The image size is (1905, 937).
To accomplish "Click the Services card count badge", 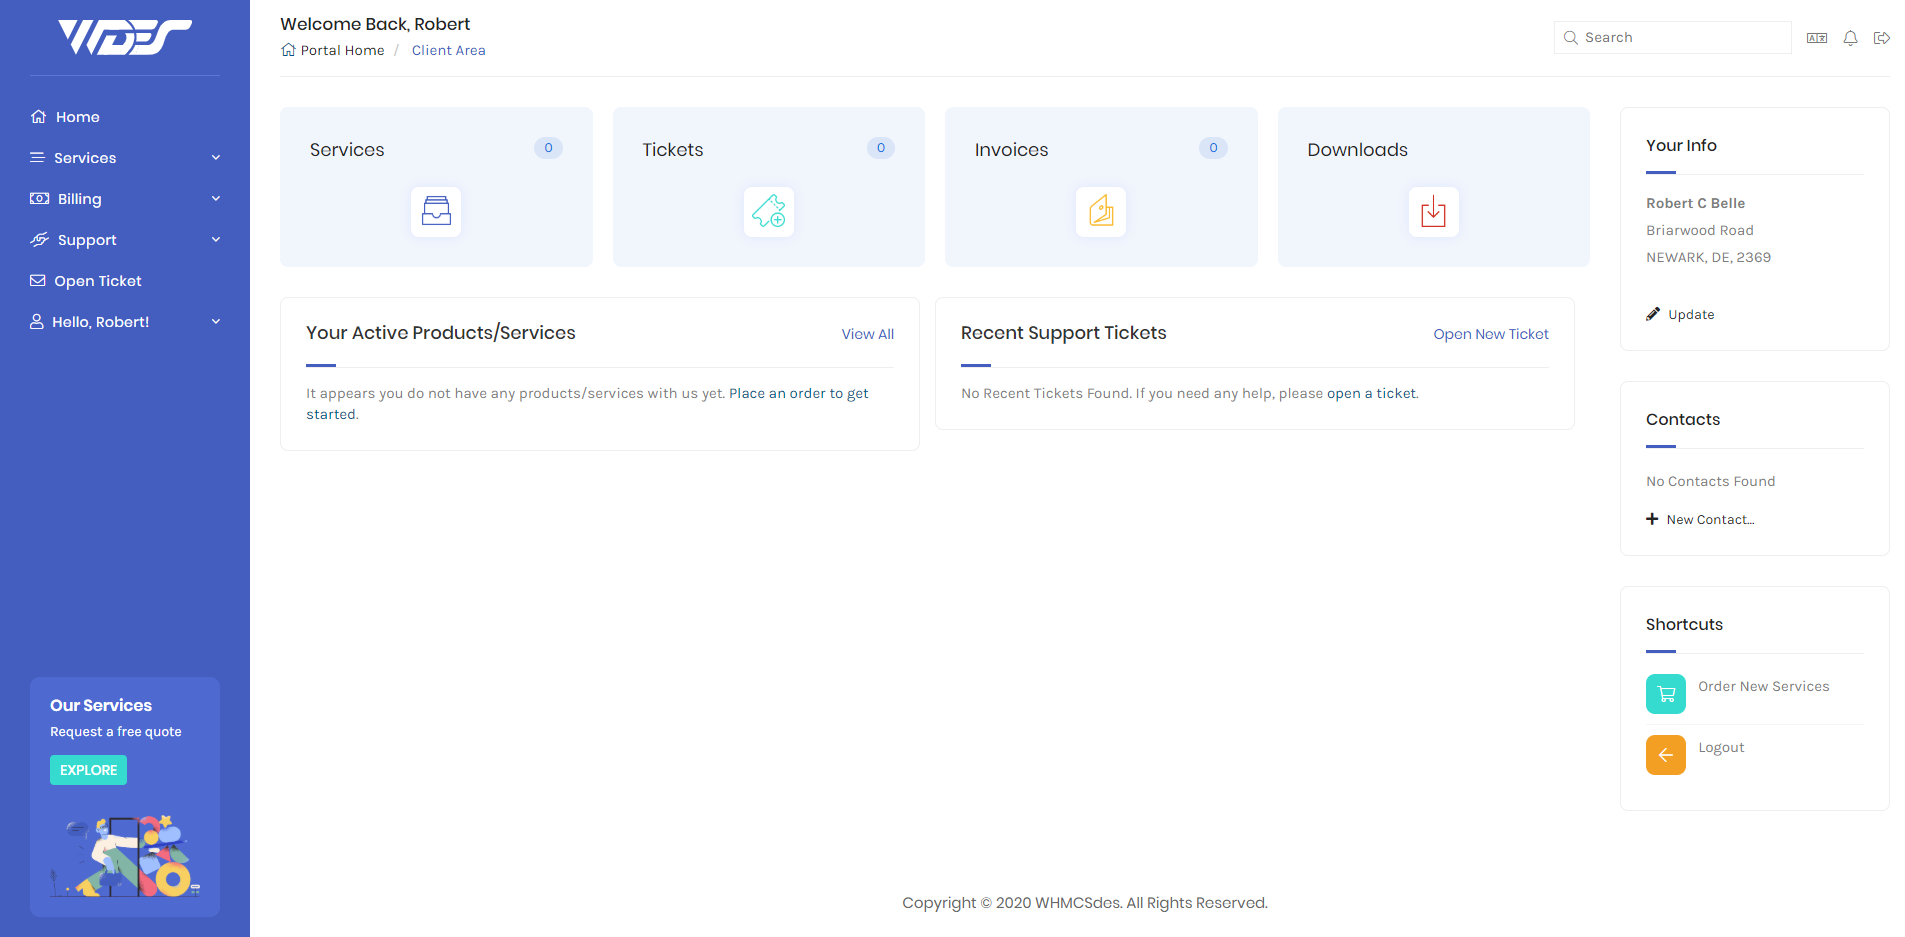I will coord(548,148).
